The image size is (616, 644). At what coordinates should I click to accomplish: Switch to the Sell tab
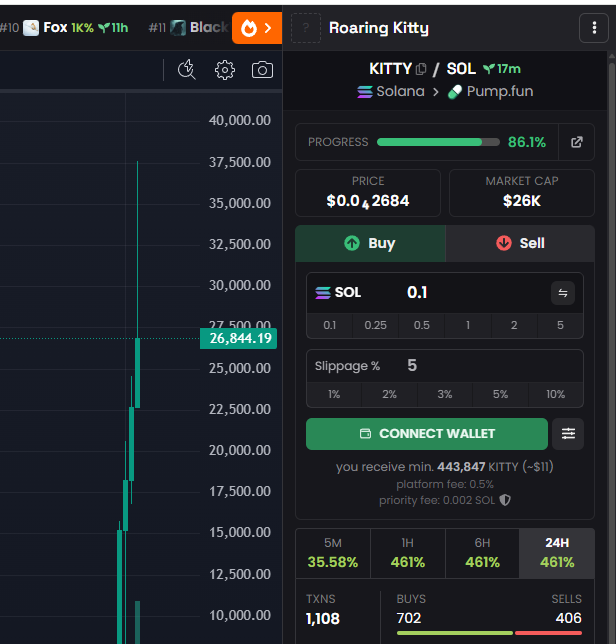point(520,243)
